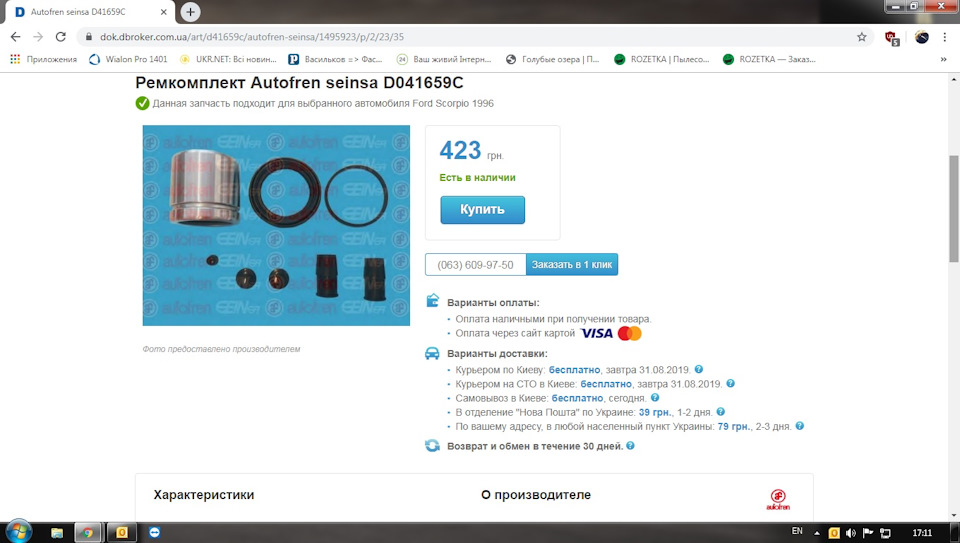
Task: Open the ROZETKA Пылесо... bookmark
Action: click(x=661, y=59)
